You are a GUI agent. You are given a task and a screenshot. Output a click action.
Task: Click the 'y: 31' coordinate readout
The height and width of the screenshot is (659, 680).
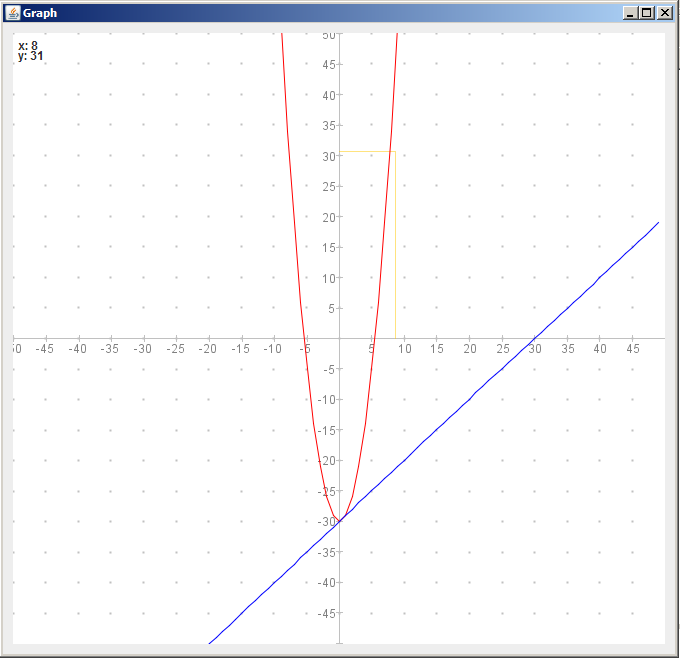pyautogui.click(x=31, y=56)
